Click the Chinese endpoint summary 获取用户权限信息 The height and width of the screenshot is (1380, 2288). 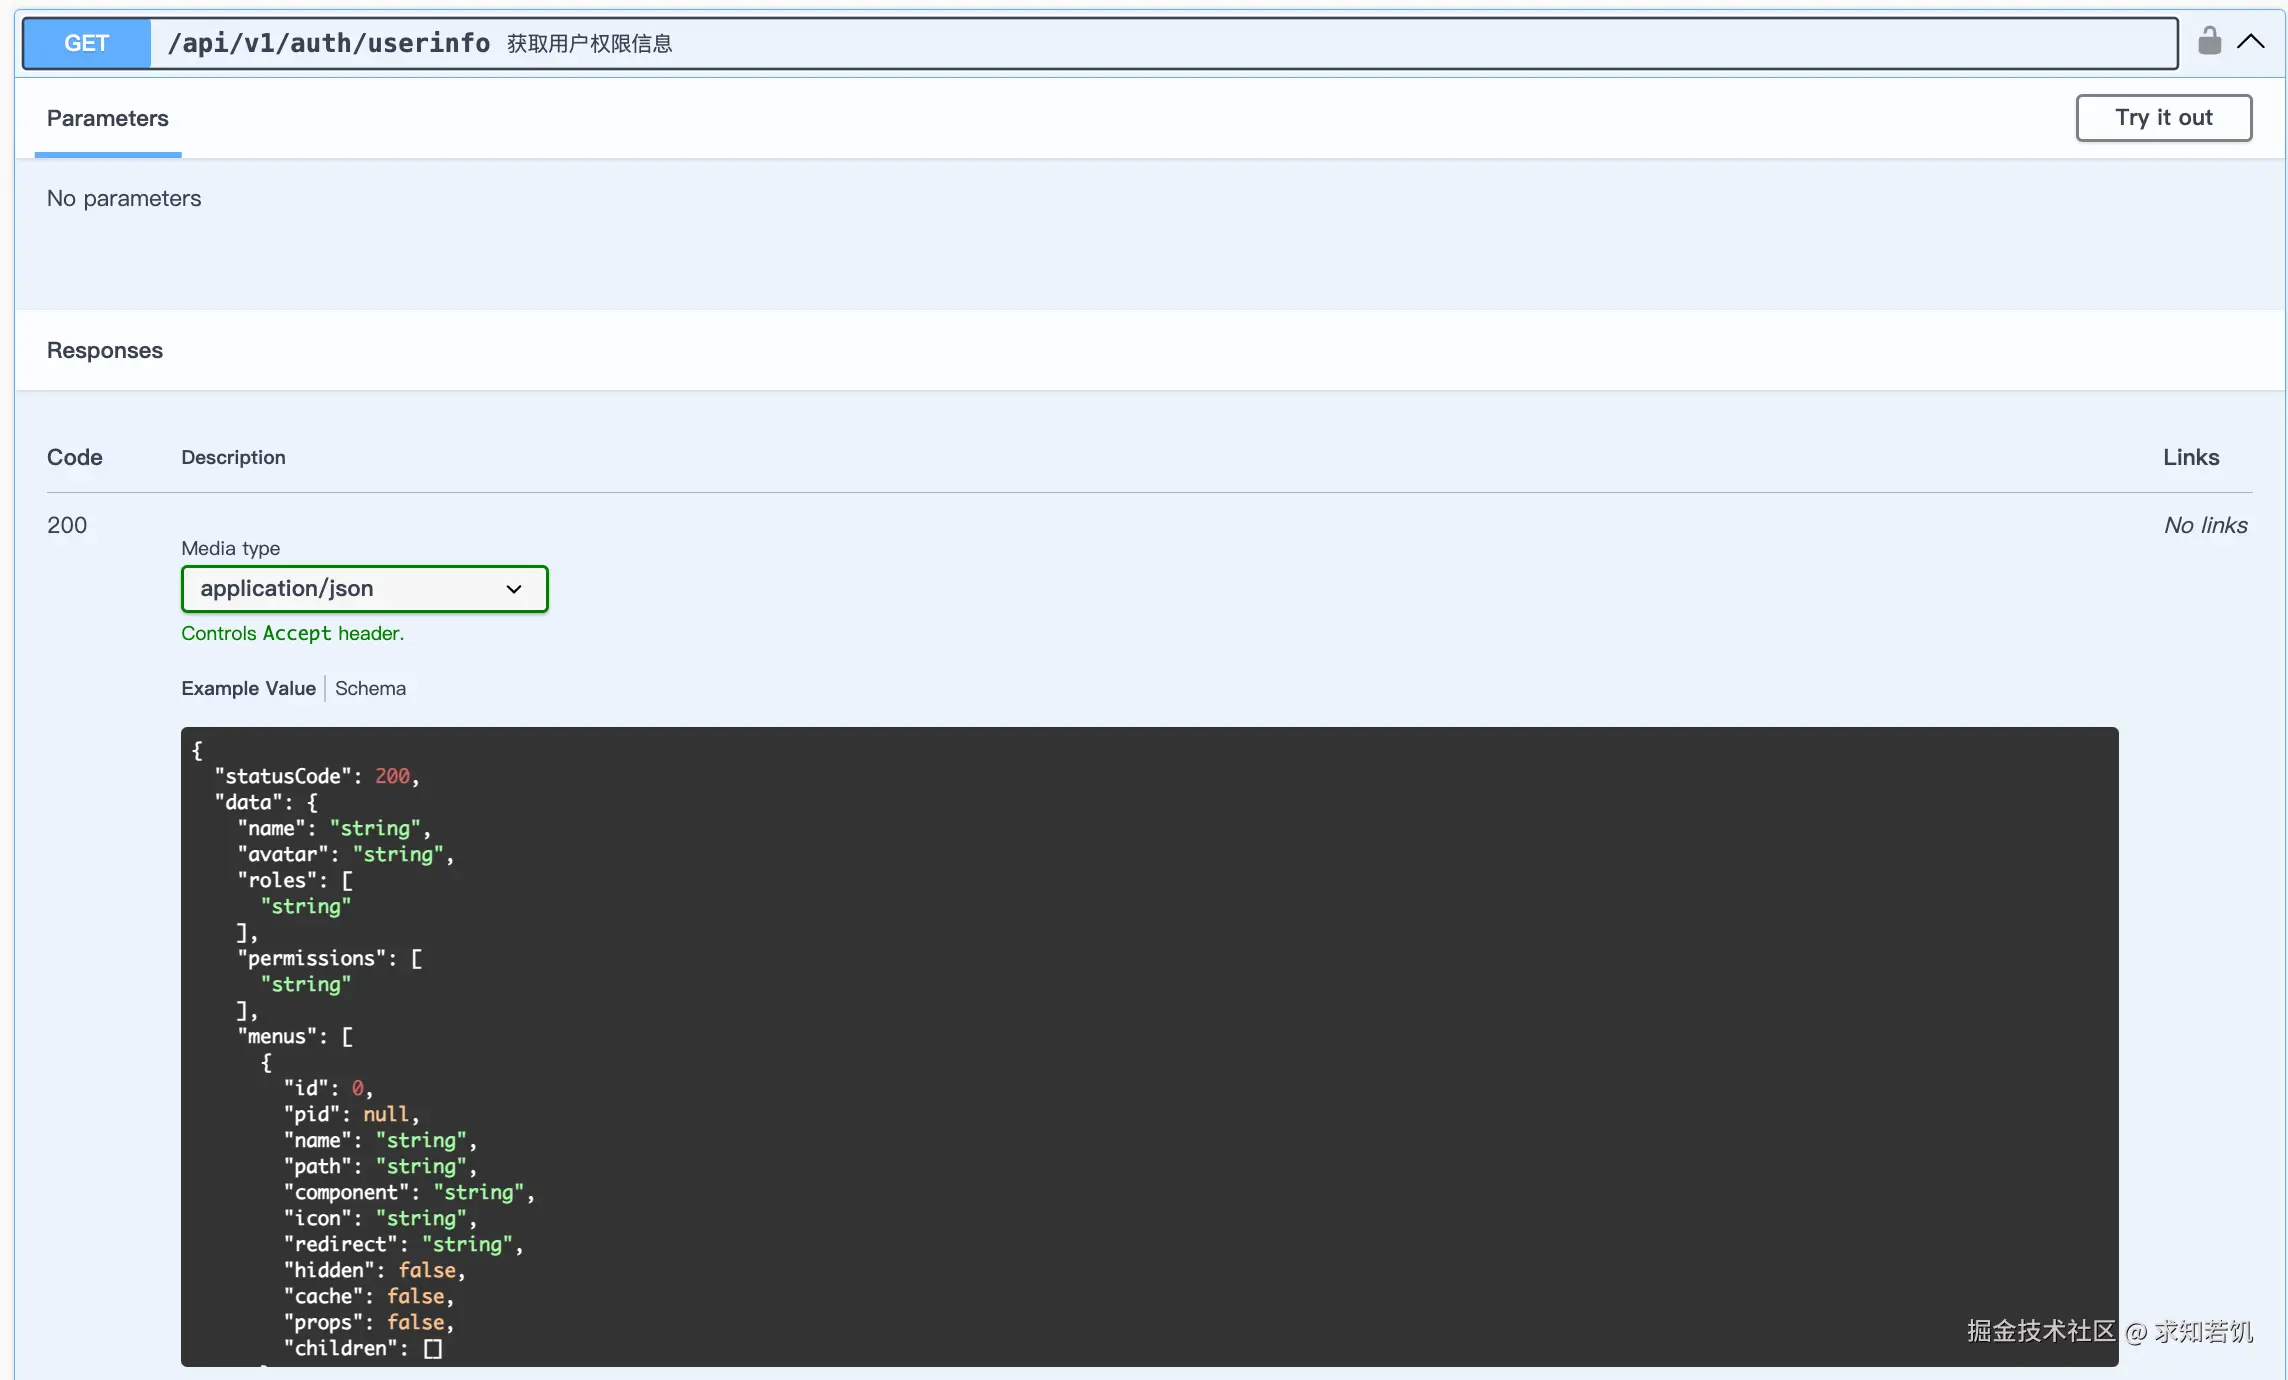coord(589,44)
